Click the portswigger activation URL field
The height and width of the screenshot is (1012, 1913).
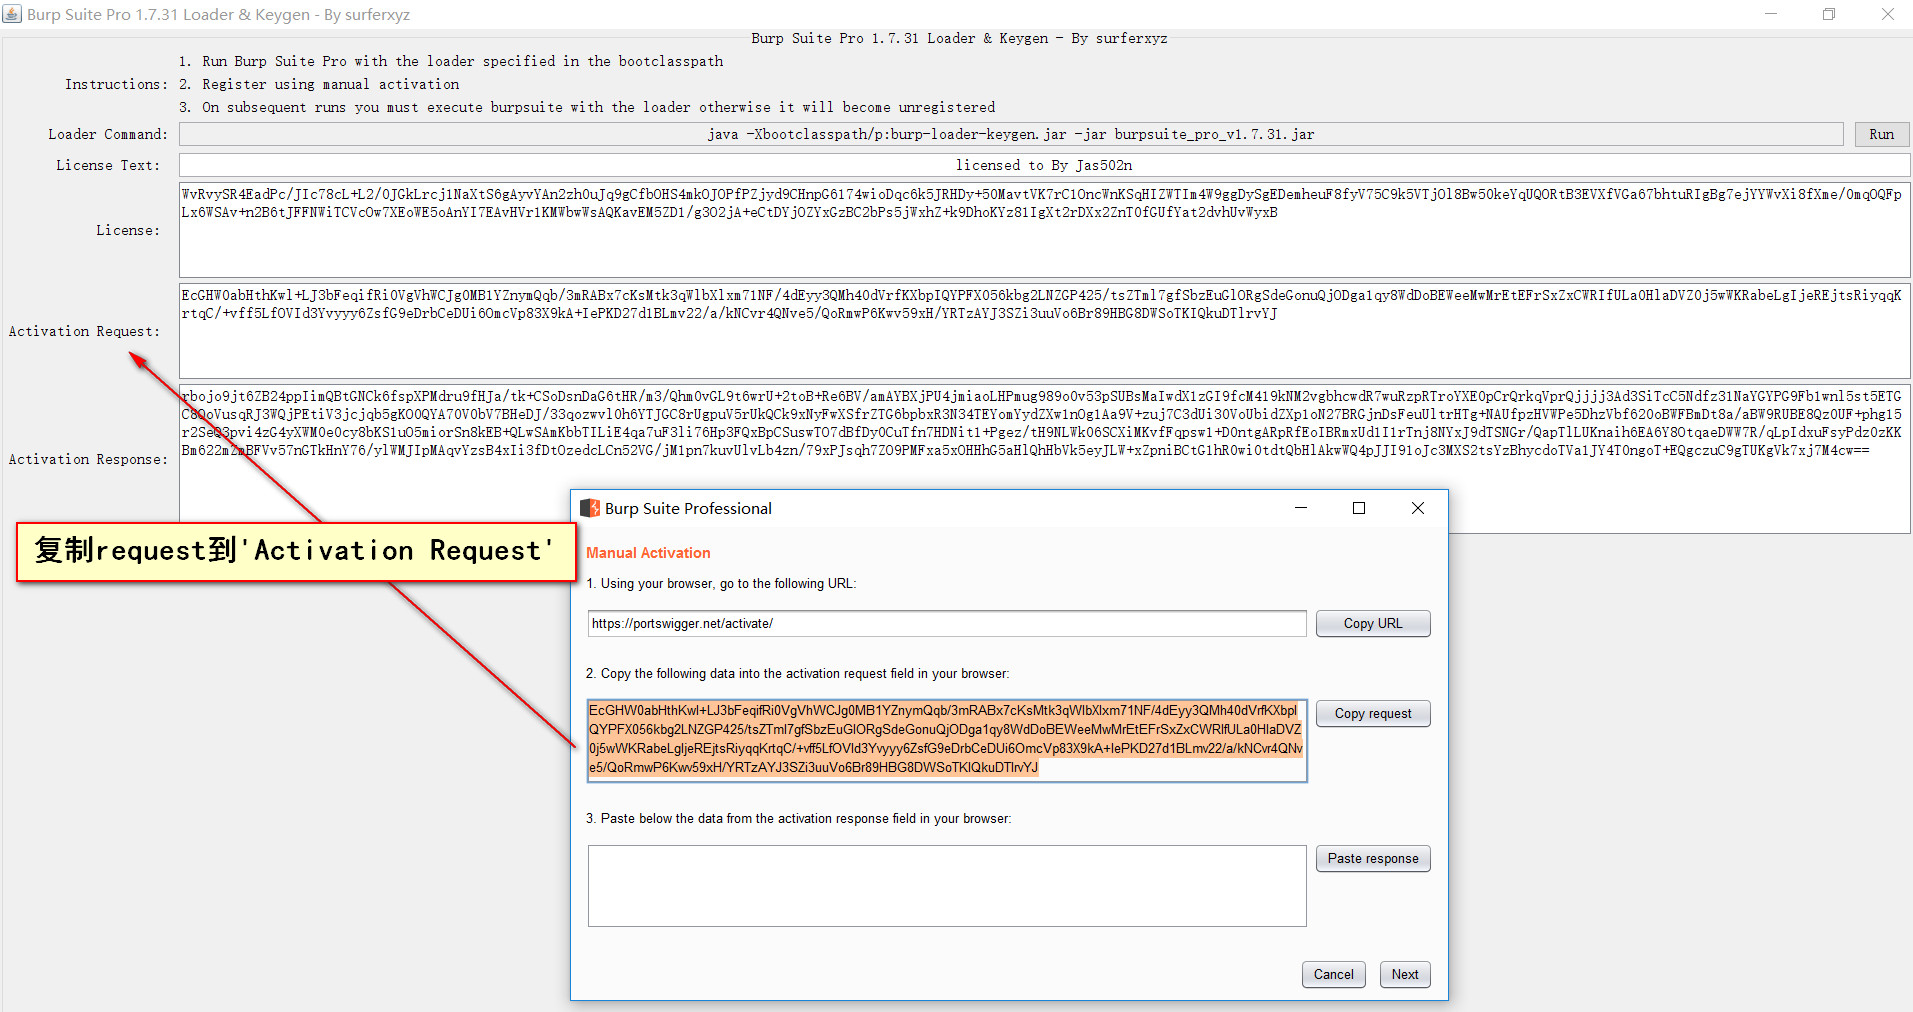click(x=947, y=623)
